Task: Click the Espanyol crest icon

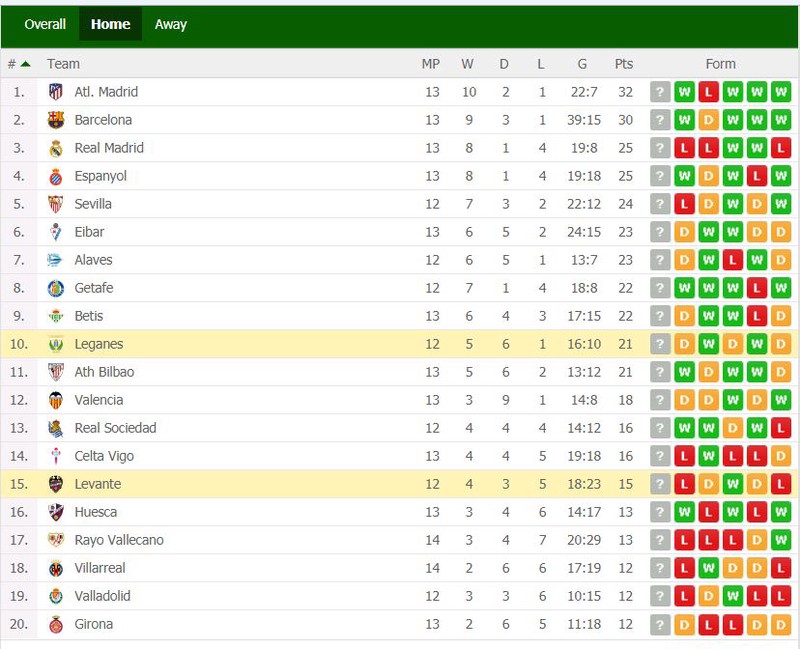Action: coord(56,176)
